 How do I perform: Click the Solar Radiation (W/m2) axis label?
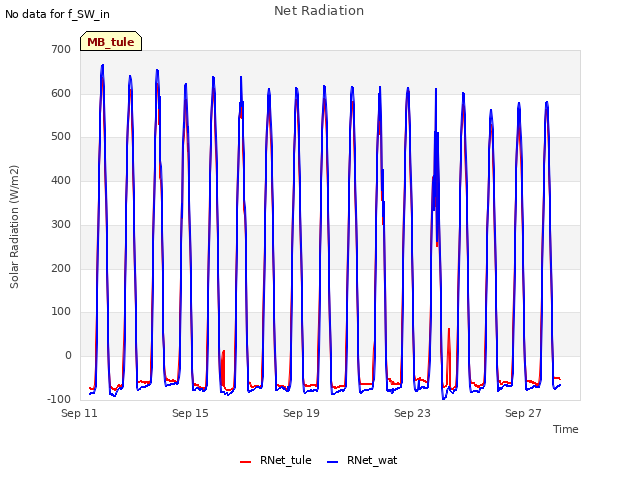[14, 227]
